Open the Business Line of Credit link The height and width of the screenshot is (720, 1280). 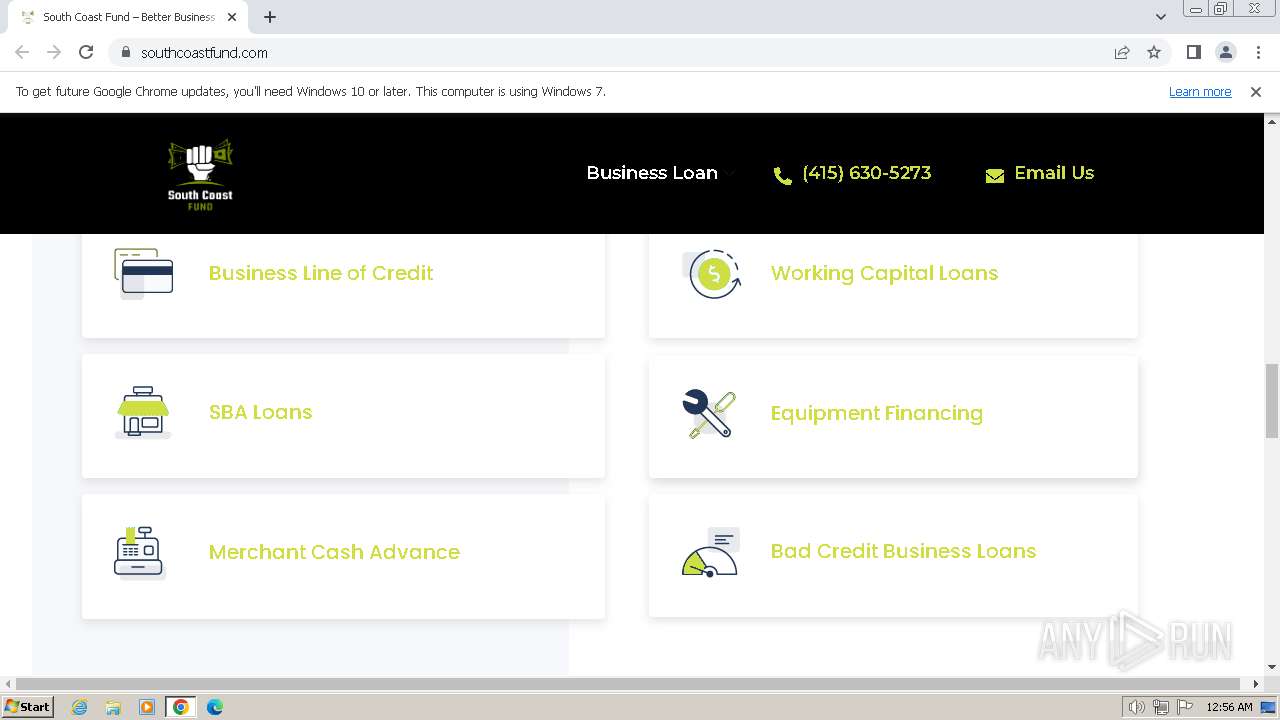(321, 273)
